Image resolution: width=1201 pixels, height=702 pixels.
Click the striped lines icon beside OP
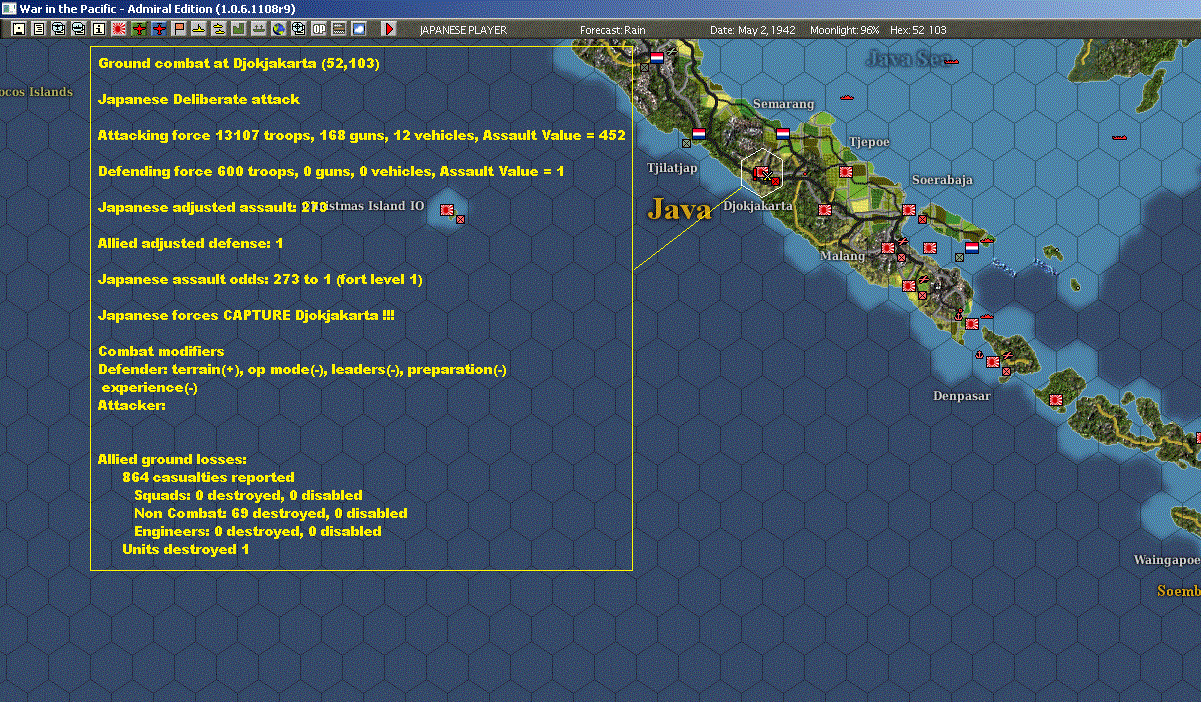[339, 29]
